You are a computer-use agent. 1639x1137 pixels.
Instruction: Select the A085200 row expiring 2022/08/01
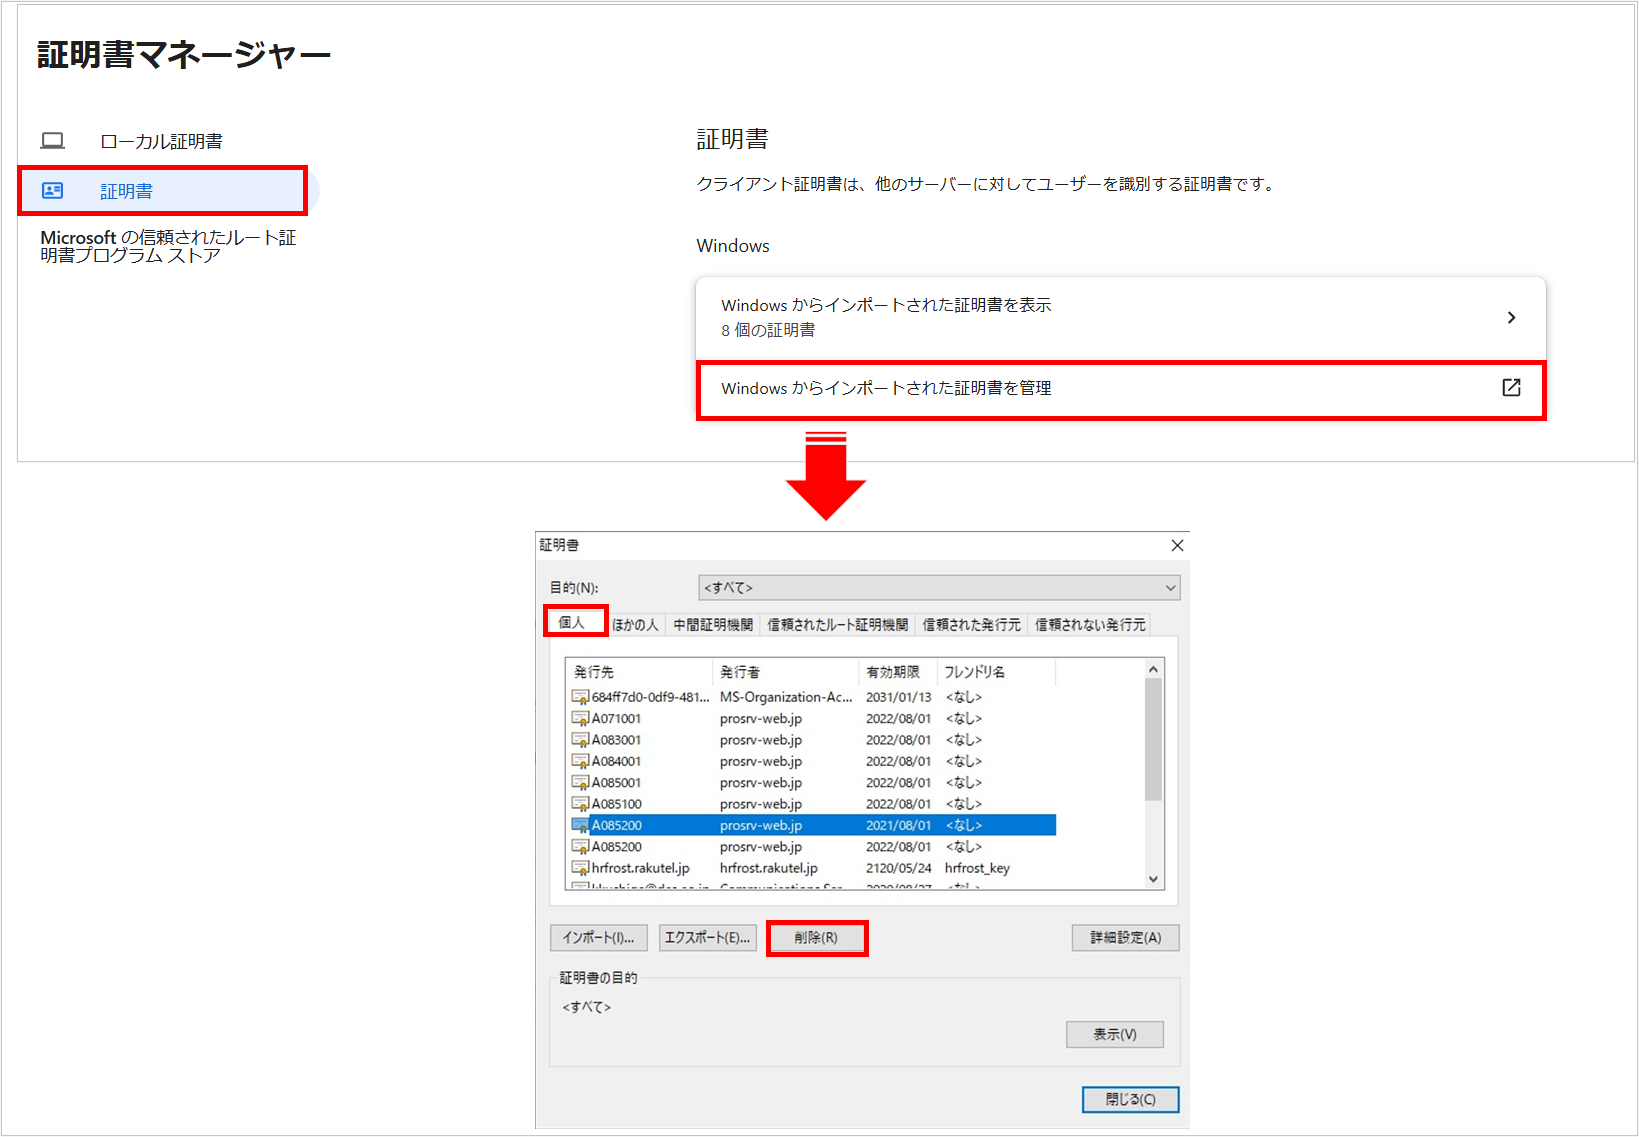point(812,847)
